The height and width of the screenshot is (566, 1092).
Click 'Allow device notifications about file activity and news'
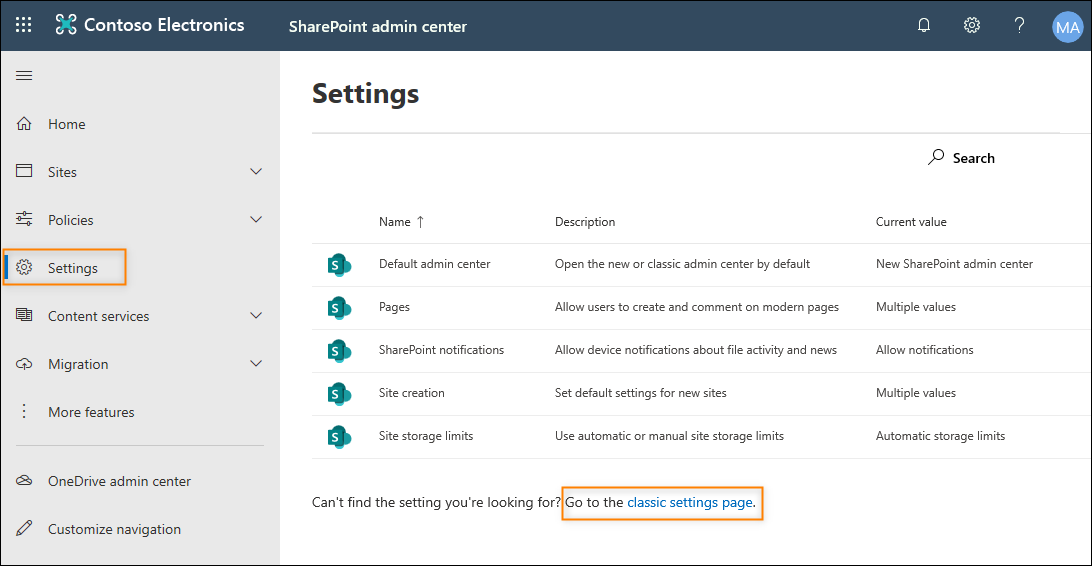pyautogui.click(x=696, y=350)
